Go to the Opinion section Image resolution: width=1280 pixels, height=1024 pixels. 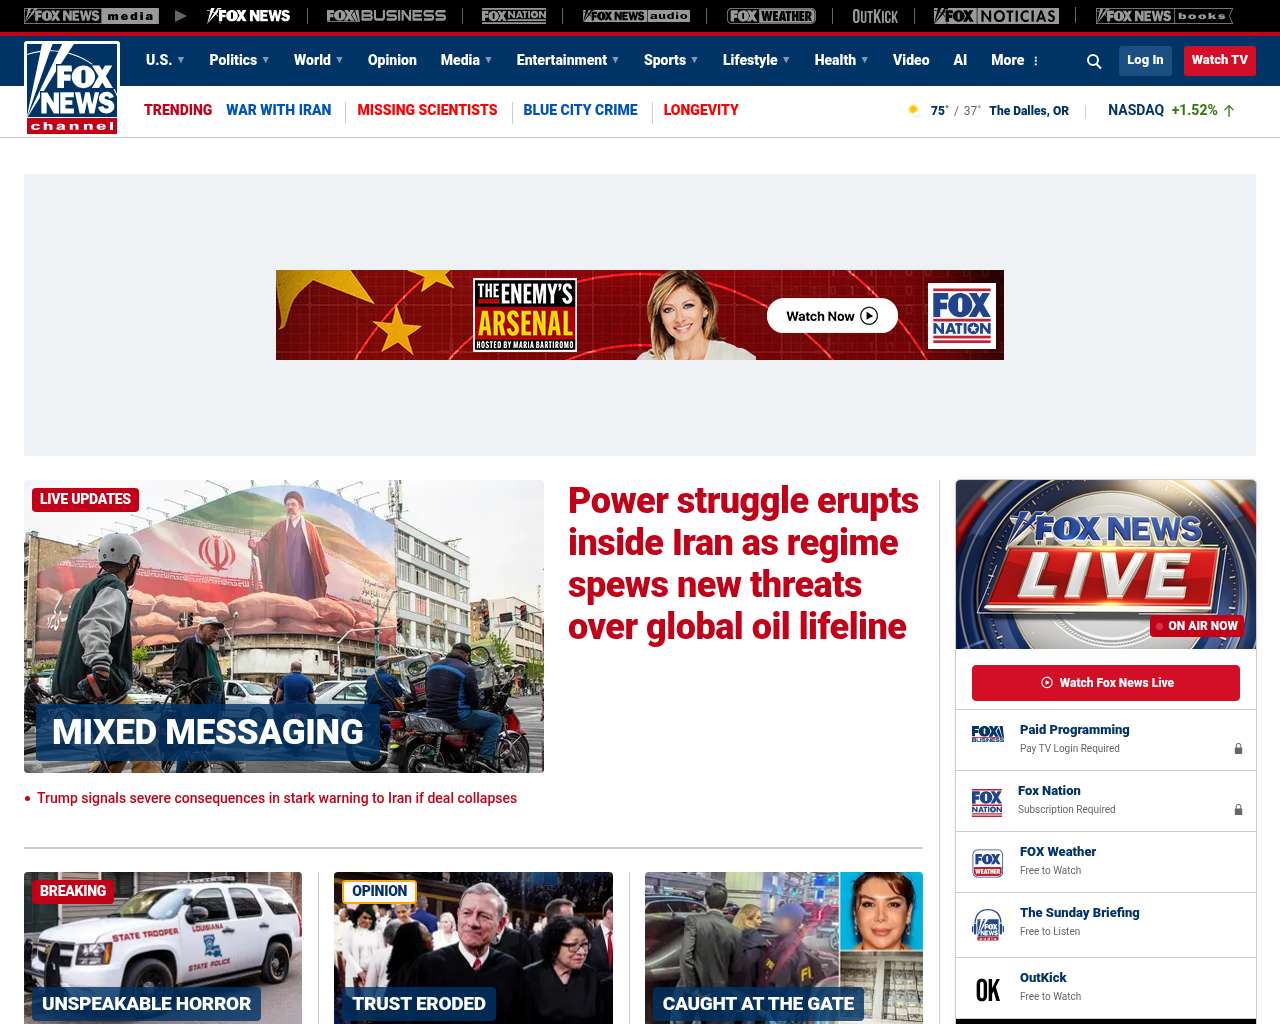[x=392, y=60]
